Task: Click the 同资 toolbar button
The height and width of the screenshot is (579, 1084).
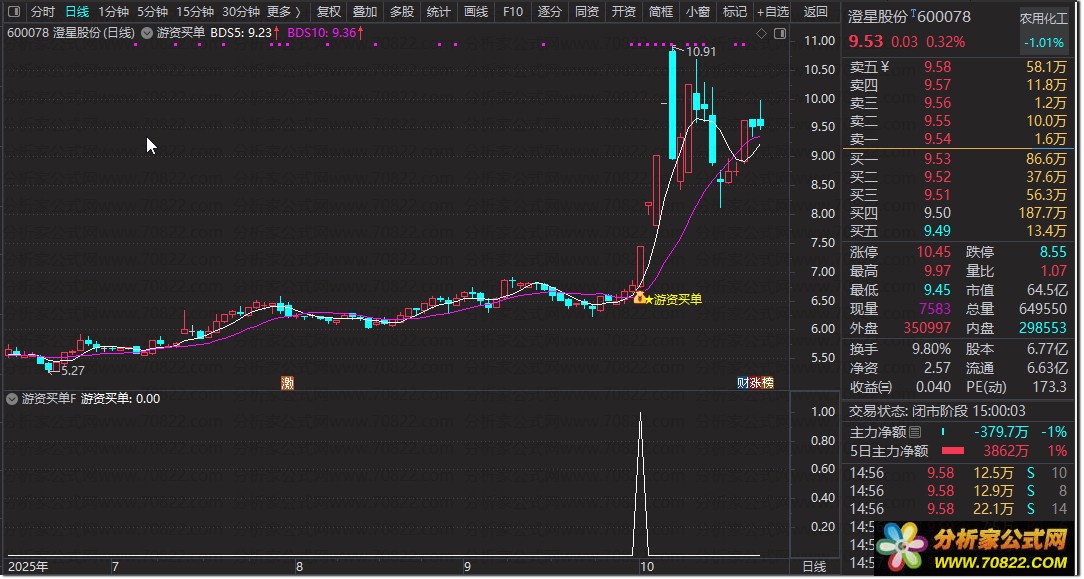Action: pos(586,12)
